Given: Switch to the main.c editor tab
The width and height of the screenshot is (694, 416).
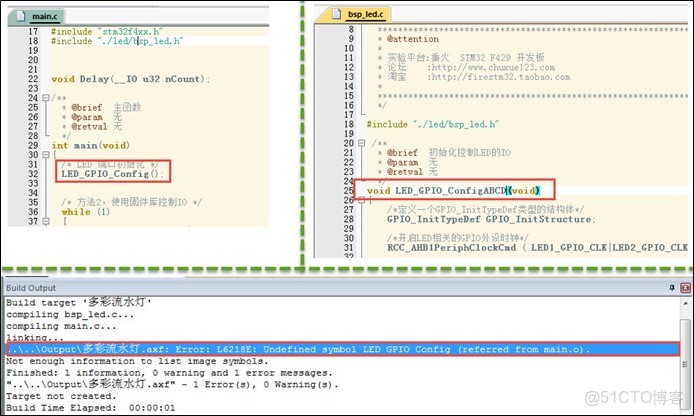Looking at the screenshot, I should 37,16.
